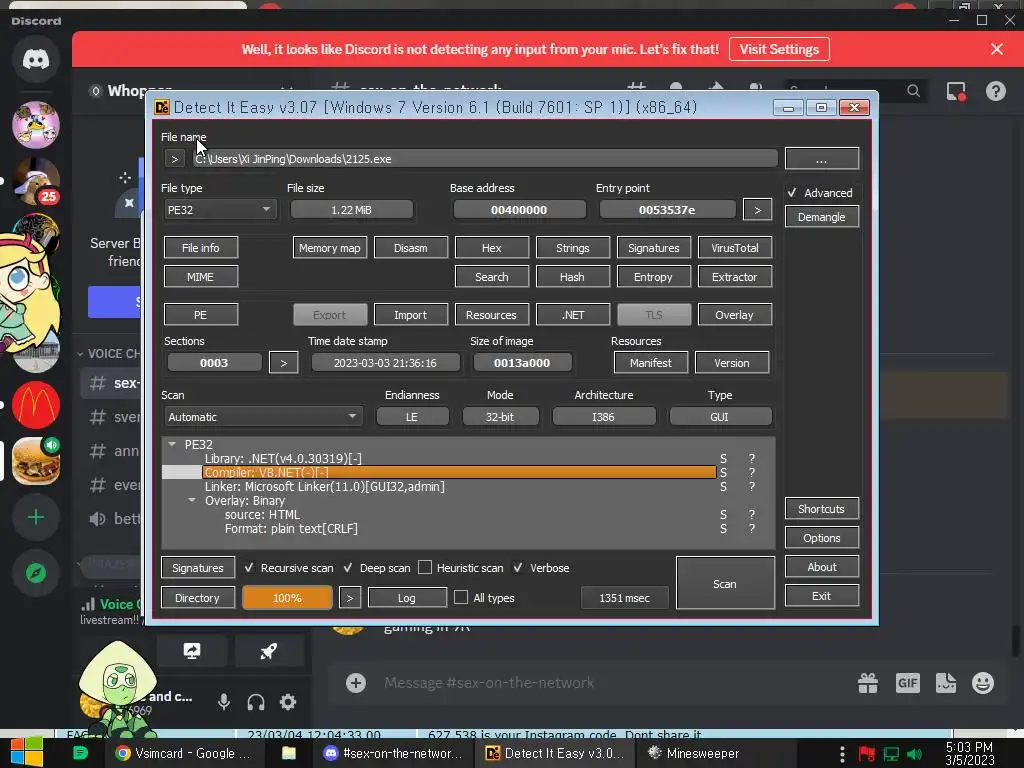
Task: Open Discord inbox icon
Action: pyautogui.click(x=956, y=91)
